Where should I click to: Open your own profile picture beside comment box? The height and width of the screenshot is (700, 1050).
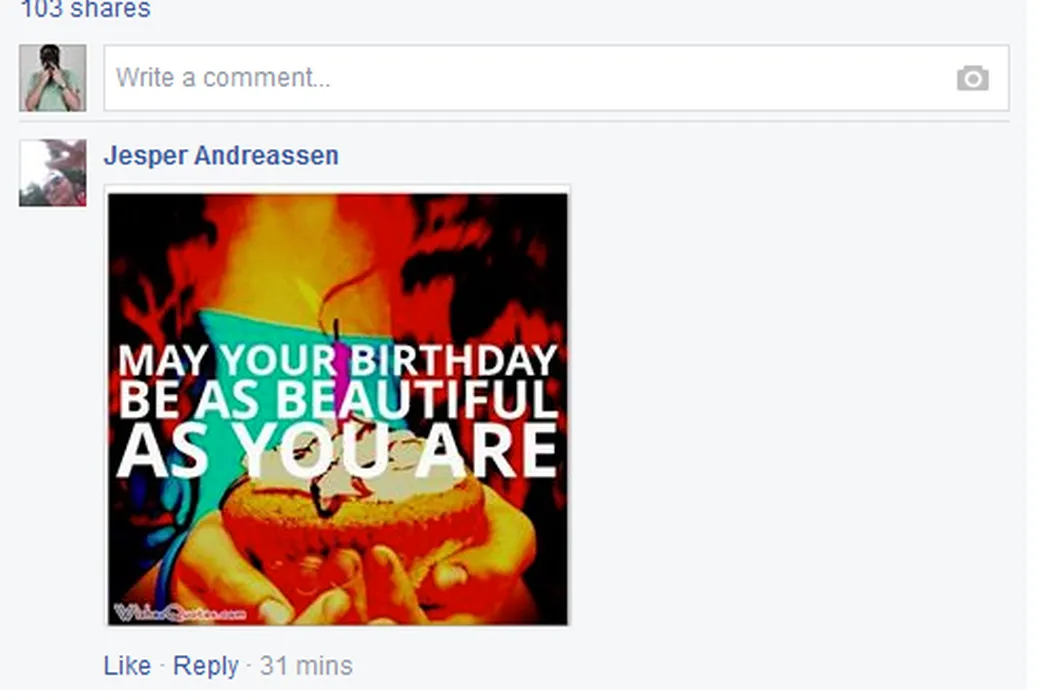point(52,78)
